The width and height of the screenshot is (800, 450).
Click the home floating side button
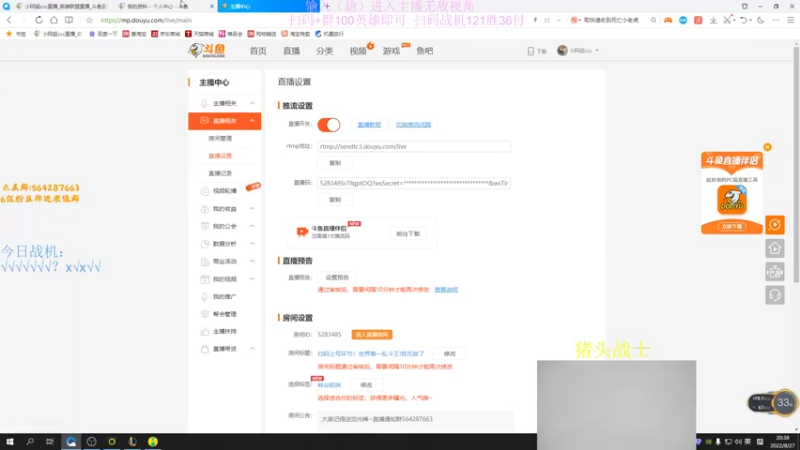pos(774,248)
